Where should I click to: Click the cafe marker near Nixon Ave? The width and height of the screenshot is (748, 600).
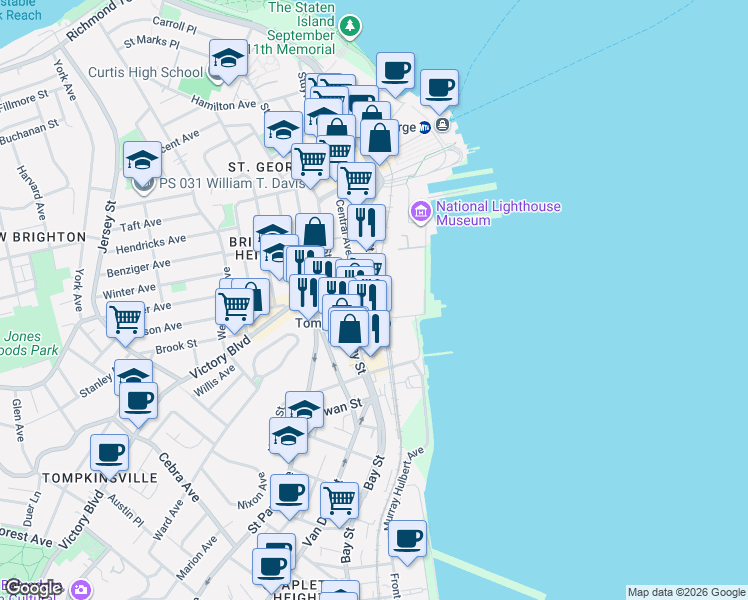click(x=289, y=496)
